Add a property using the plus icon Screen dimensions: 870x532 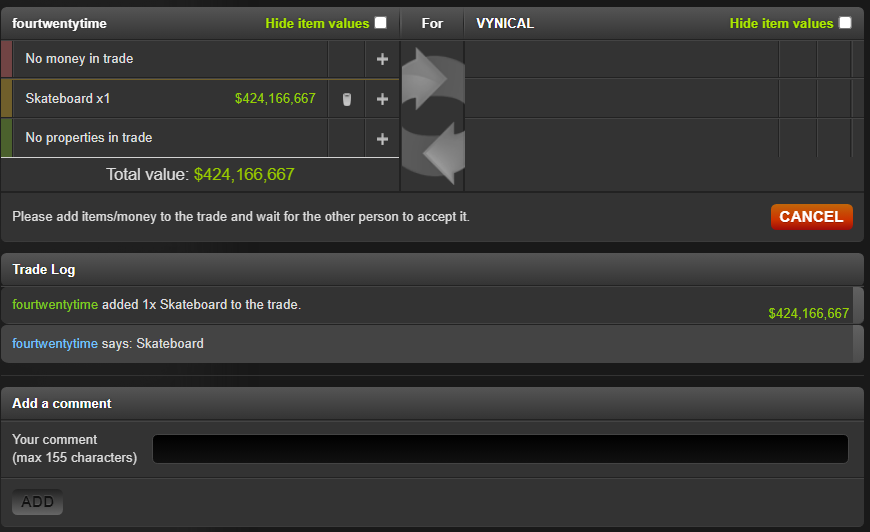click(382, 139)
